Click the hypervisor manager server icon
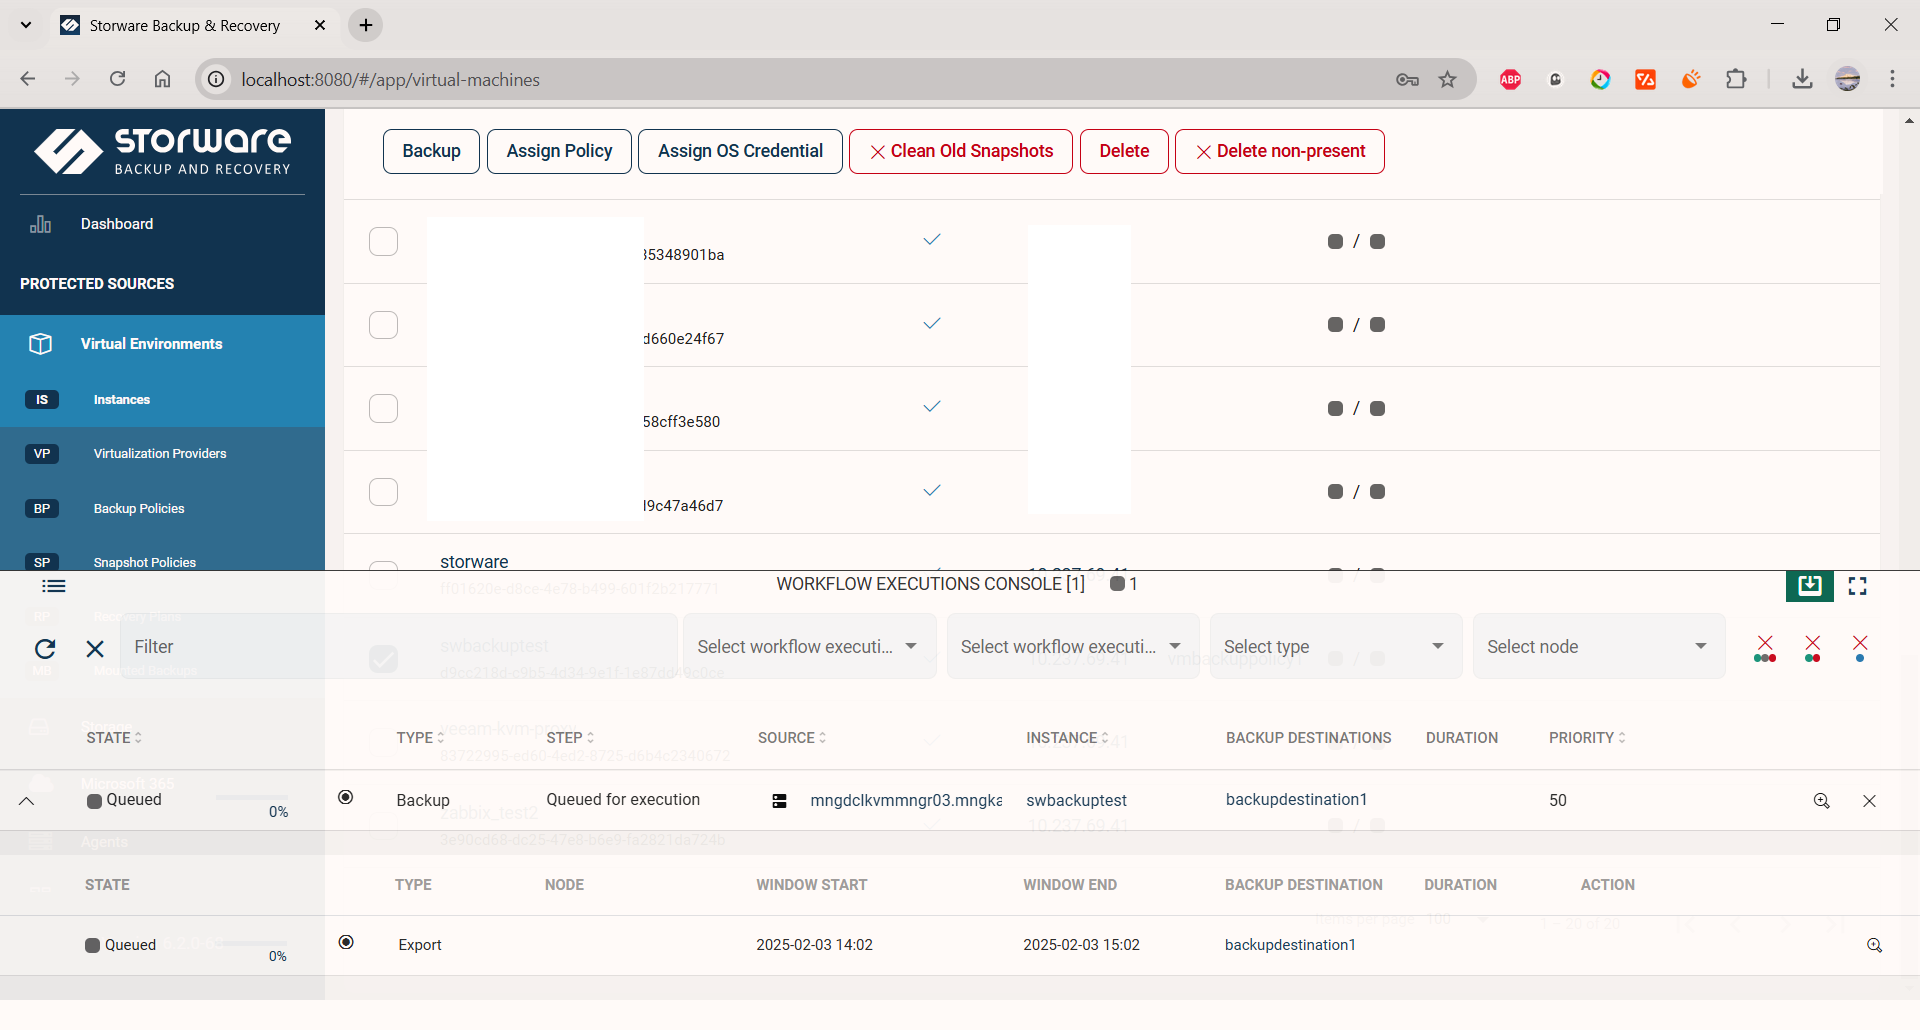Image resolution: width=1920 pixels, height=1030 pixels. pyautogui.click(x=780, y=801)
